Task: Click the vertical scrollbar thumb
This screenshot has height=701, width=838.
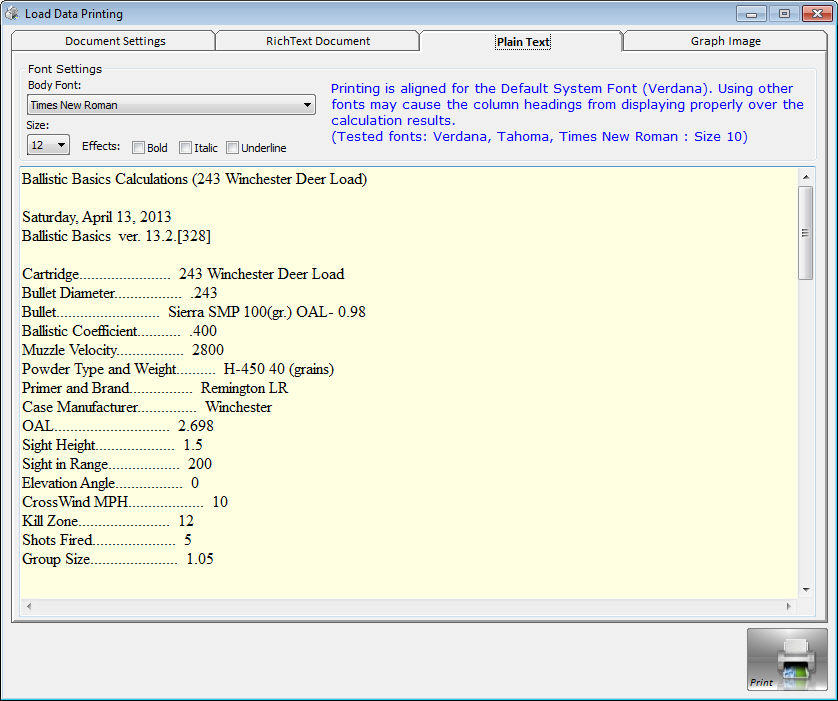Action: click(x=805, y=232)
